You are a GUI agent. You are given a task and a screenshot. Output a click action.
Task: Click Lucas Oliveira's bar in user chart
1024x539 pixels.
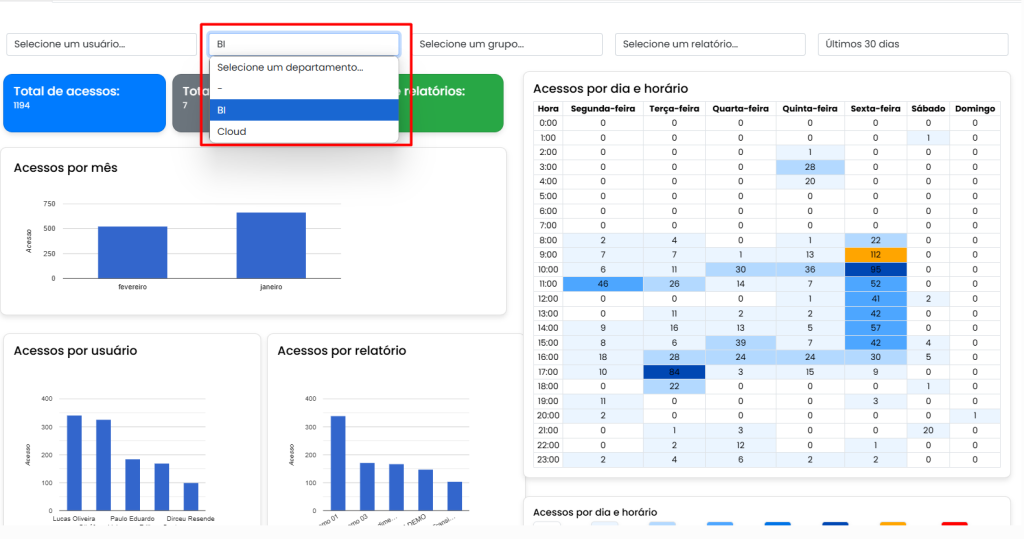(74, 463)
